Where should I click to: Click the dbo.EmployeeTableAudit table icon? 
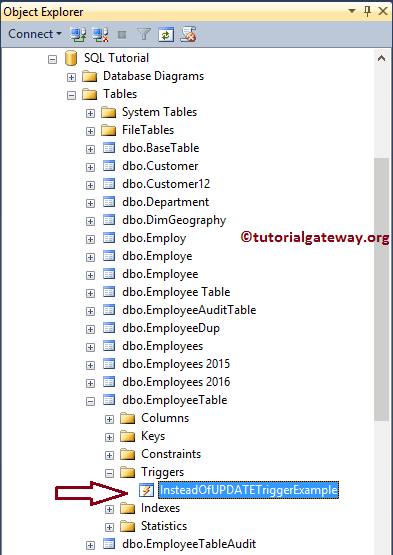[109, 544]
